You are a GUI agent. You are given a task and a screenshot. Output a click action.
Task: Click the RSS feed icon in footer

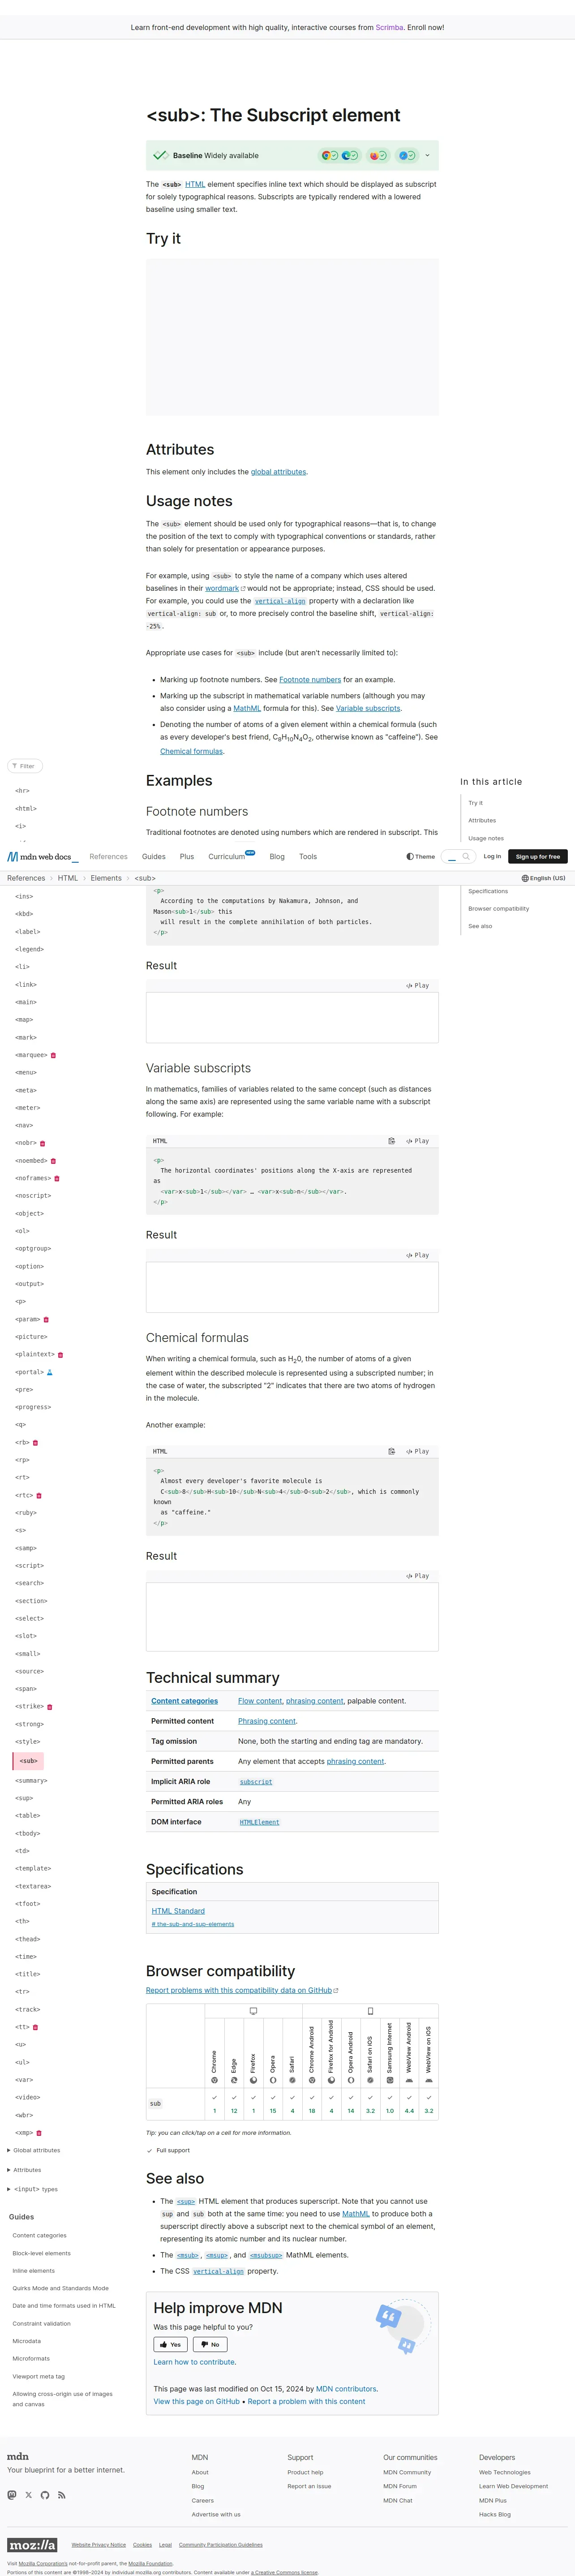click(61, 2494)
